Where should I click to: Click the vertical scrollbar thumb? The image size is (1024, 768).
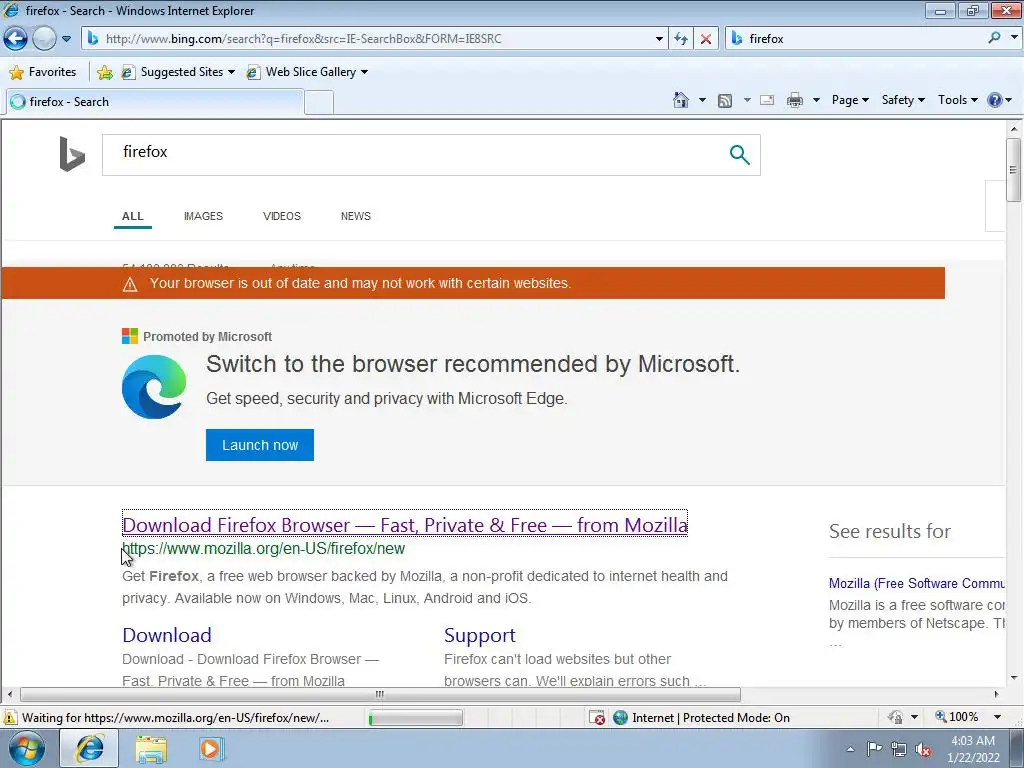tap(1013, 170)
